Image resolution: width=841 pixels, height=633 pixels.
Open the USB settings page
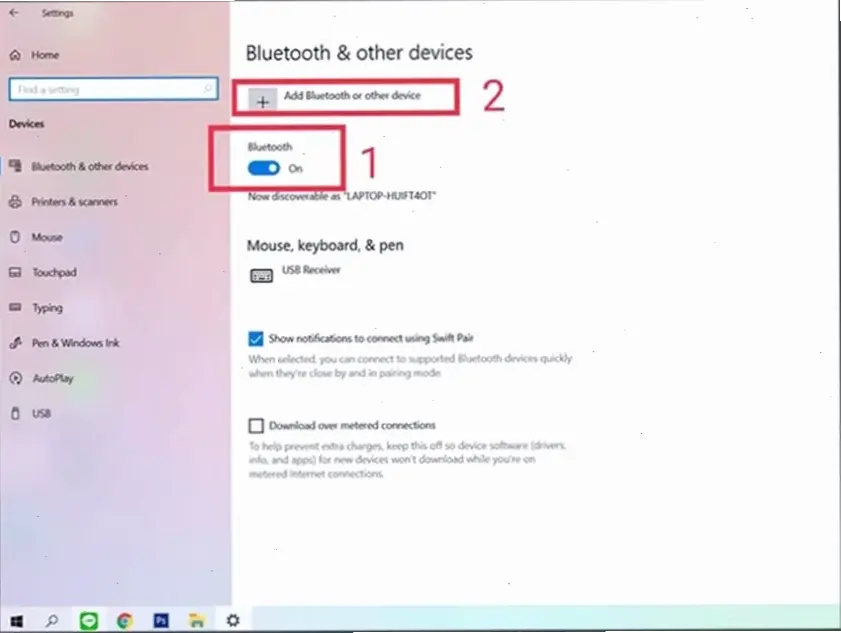(41, 413)
